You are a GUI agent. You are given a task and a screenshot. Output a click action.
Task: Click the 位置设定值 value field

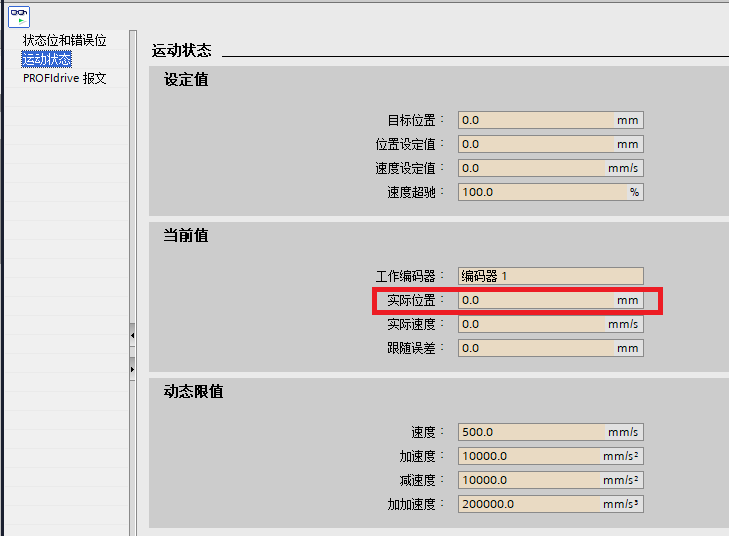550,144
